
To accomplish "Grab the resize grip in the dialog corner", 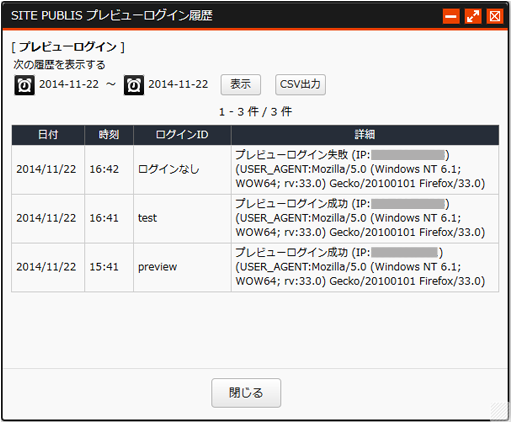I will (x=500, y=411).
